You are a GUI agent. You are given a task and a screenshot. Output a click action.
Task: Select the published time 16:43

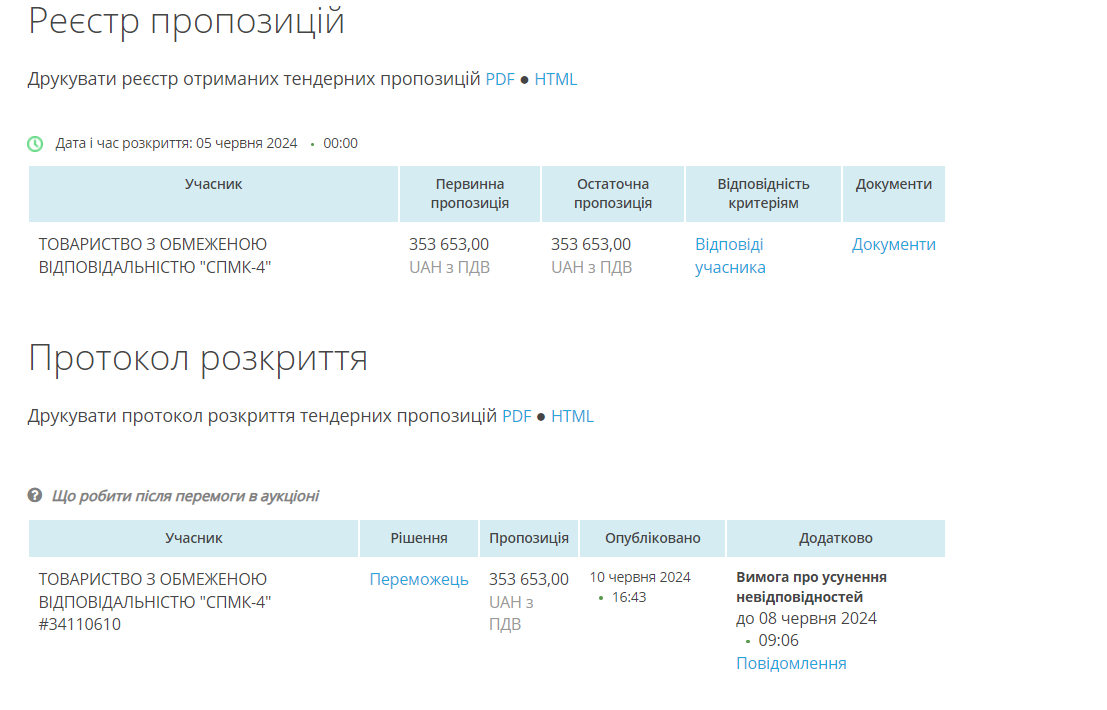pyautogui.click(x=629, y=598)
